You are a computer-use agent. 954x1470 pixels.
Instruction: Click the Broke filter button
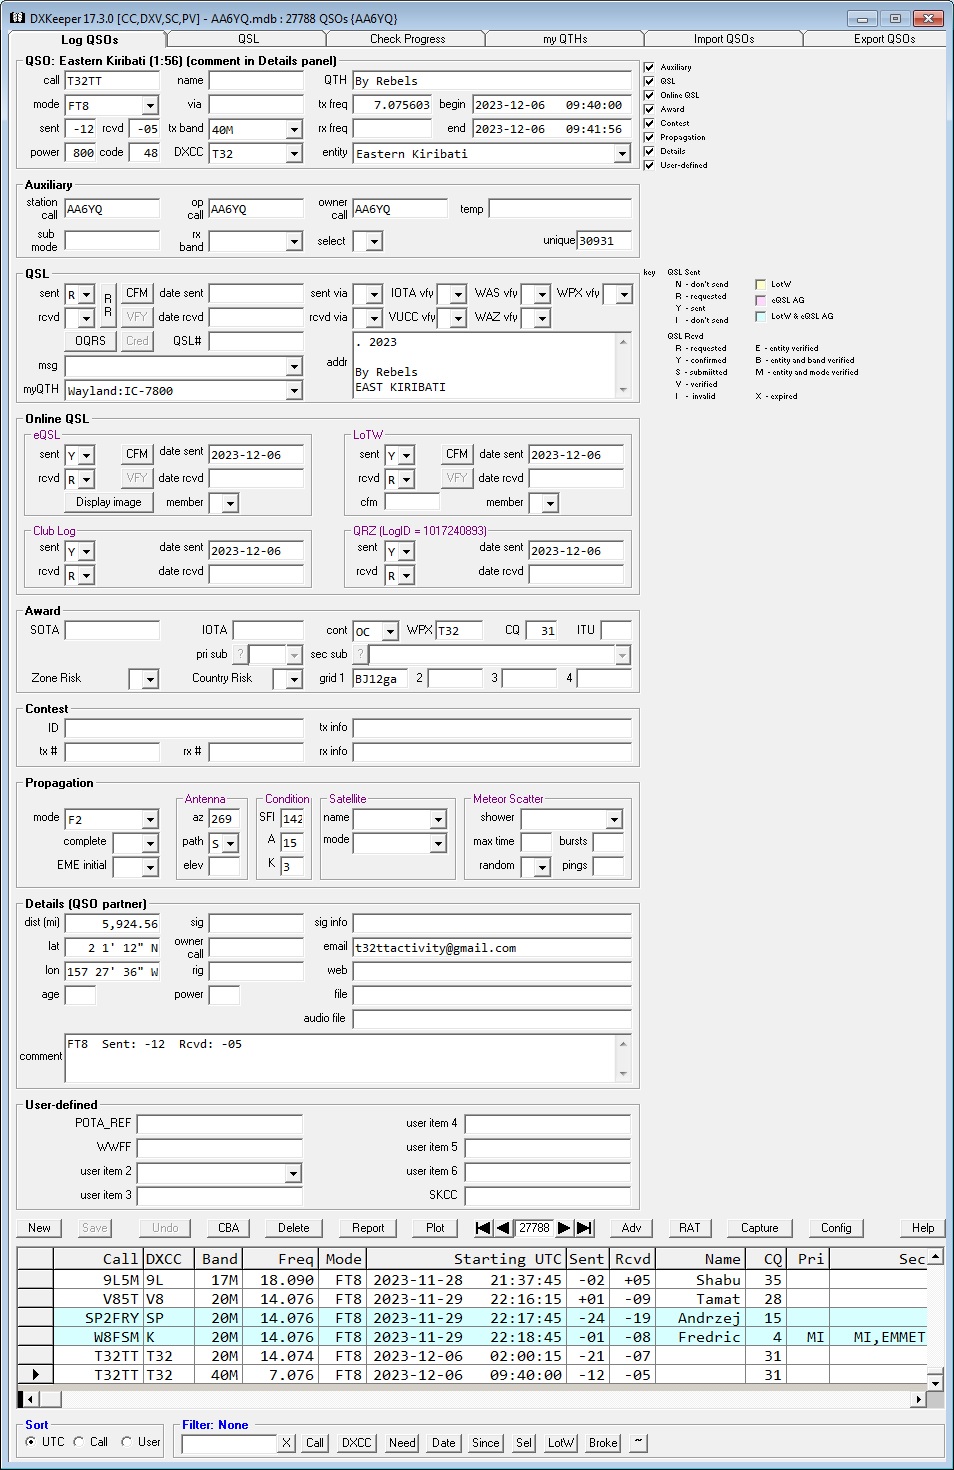tap(603, 1443)
